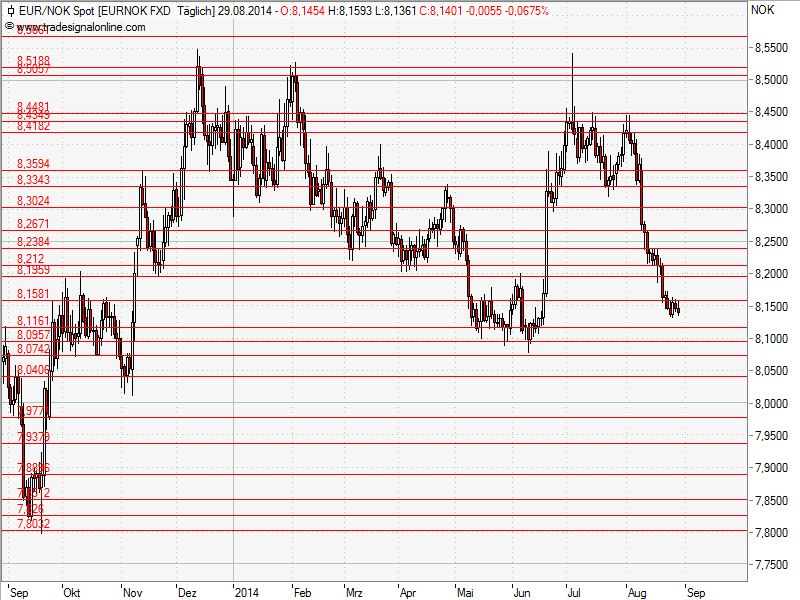This screenshot has width=800, height=600.
Task: Click the 8,5500 value on price axis
Action: click(771, 48)
